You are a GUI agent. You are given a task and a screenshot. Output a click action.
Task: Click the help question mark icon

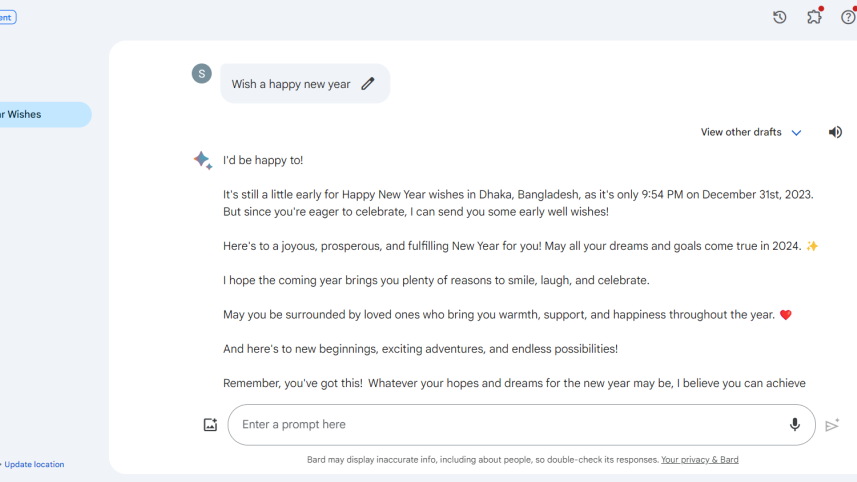(848, 17)
